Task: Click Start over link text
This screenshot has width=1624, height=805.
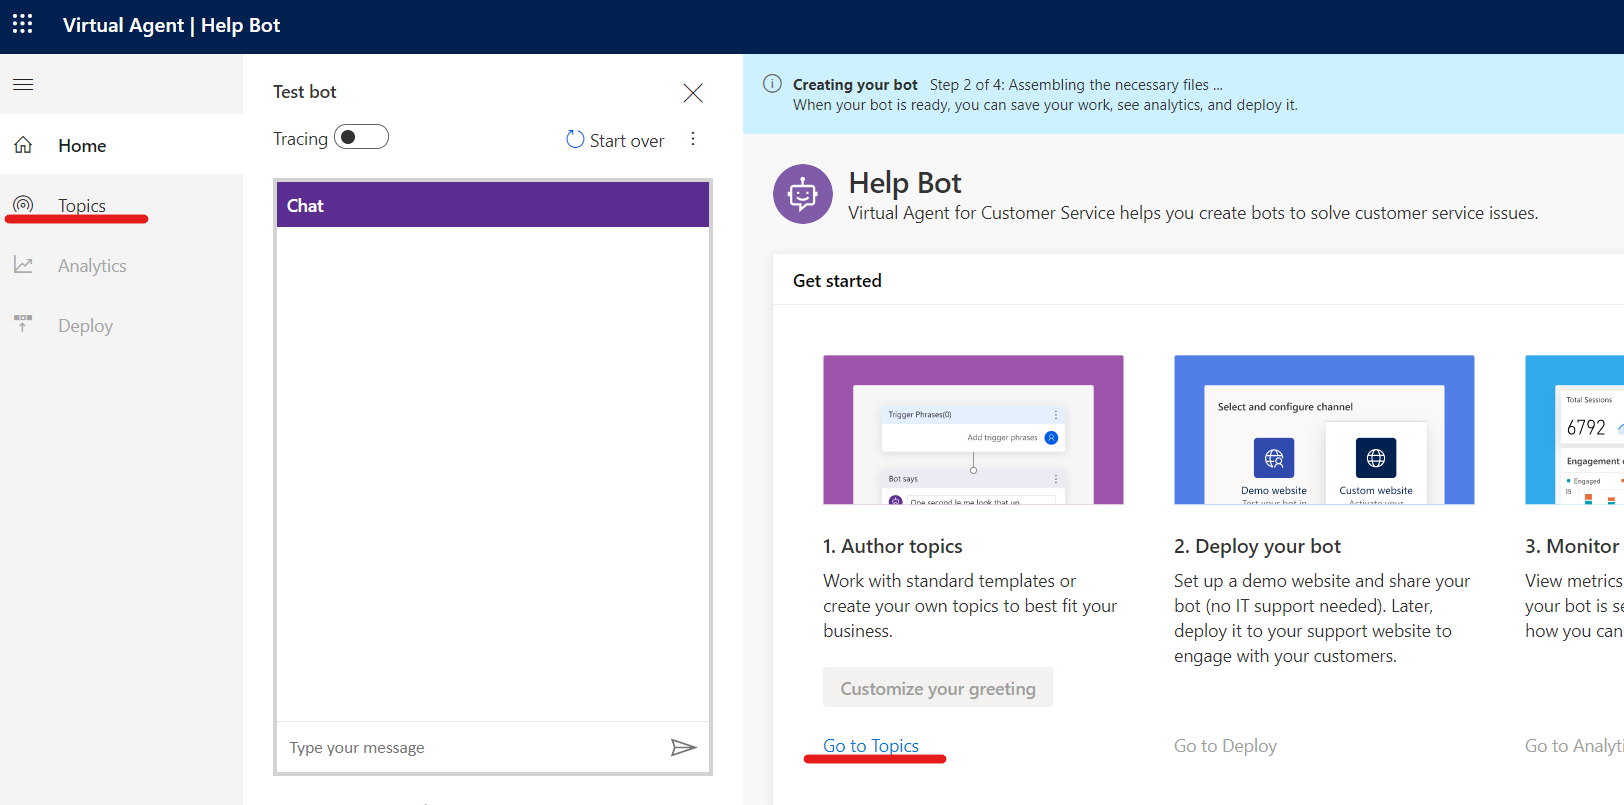Action: point(627,141)
